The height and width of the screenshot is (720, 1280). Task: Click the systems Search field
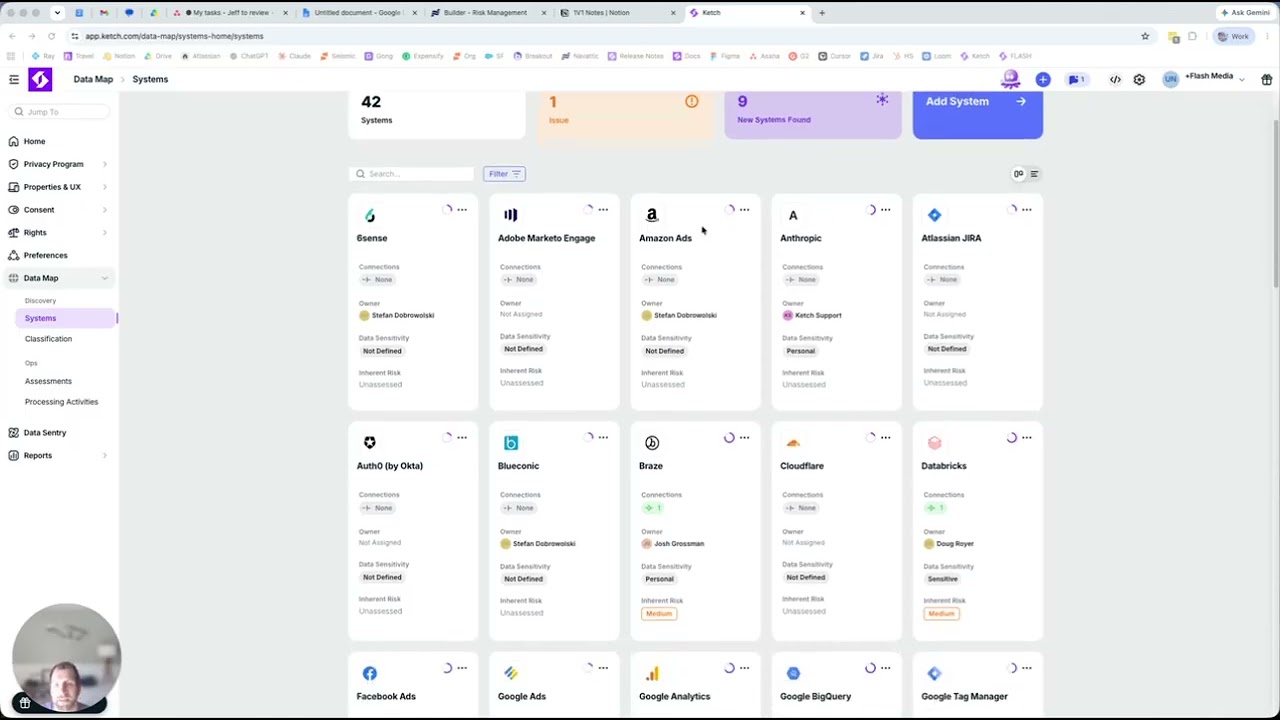coord(412,174)
